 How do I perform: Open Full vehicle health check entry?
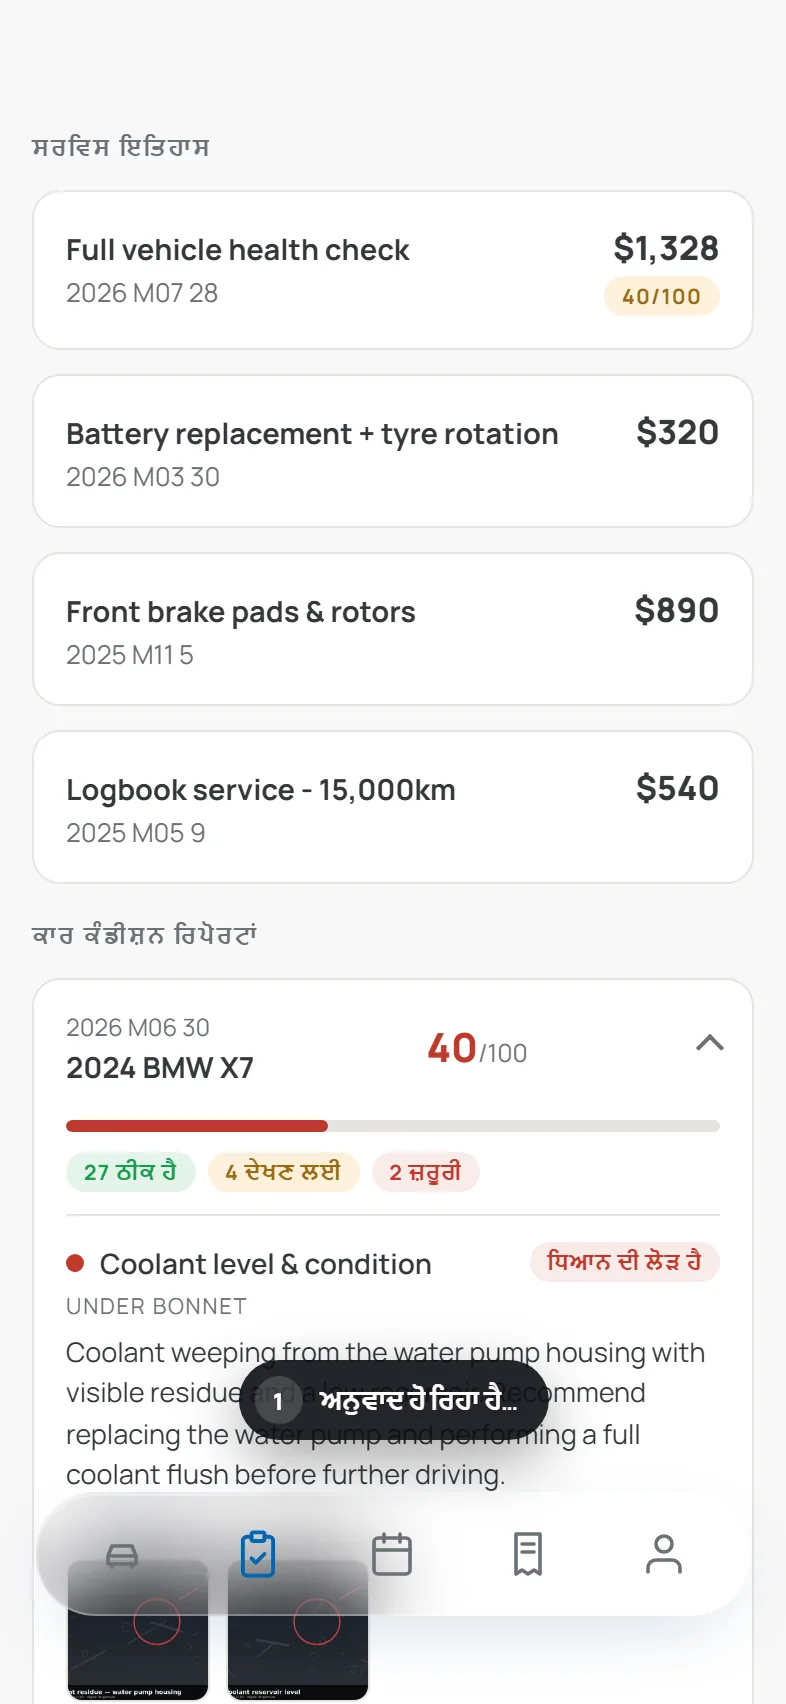point(393,270)
